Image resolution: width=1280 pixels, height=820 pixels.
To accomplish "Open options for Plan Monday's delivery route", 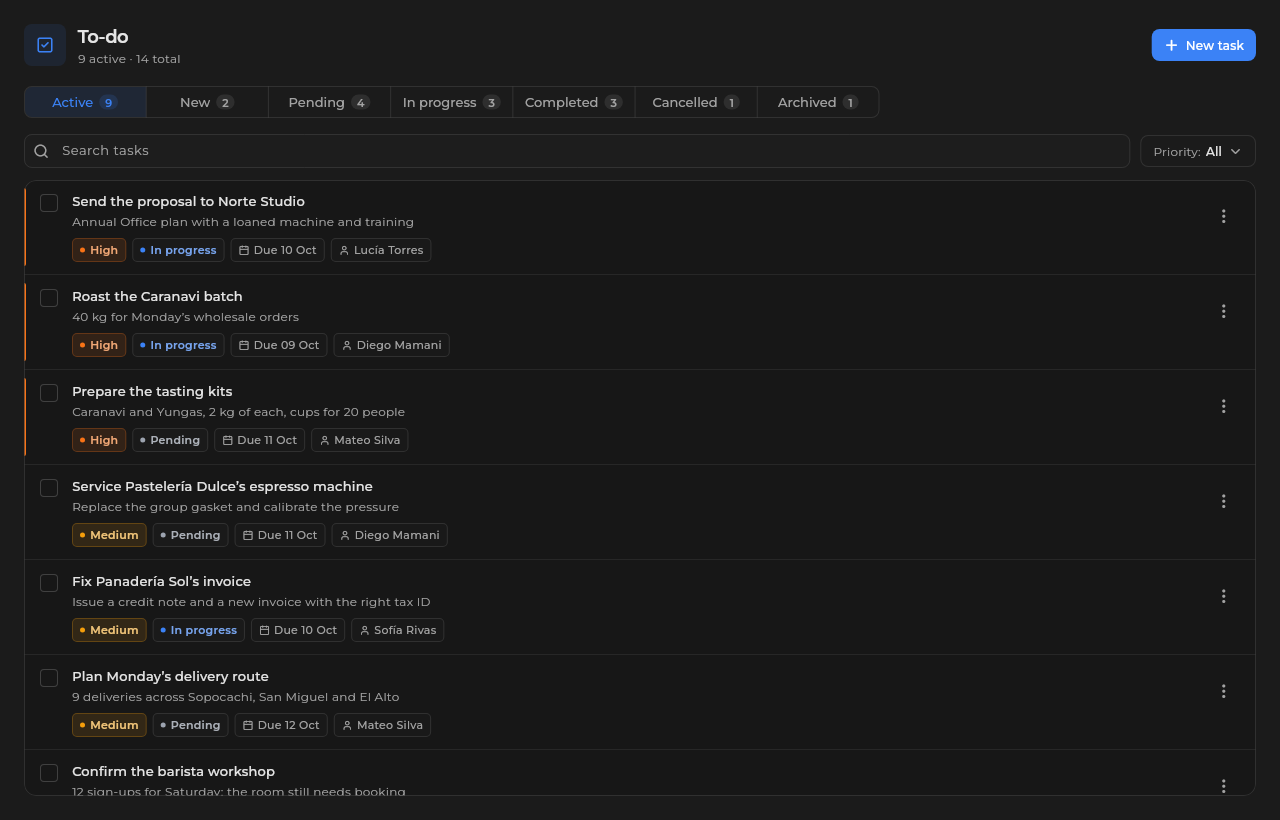I will pos(1223,691).
